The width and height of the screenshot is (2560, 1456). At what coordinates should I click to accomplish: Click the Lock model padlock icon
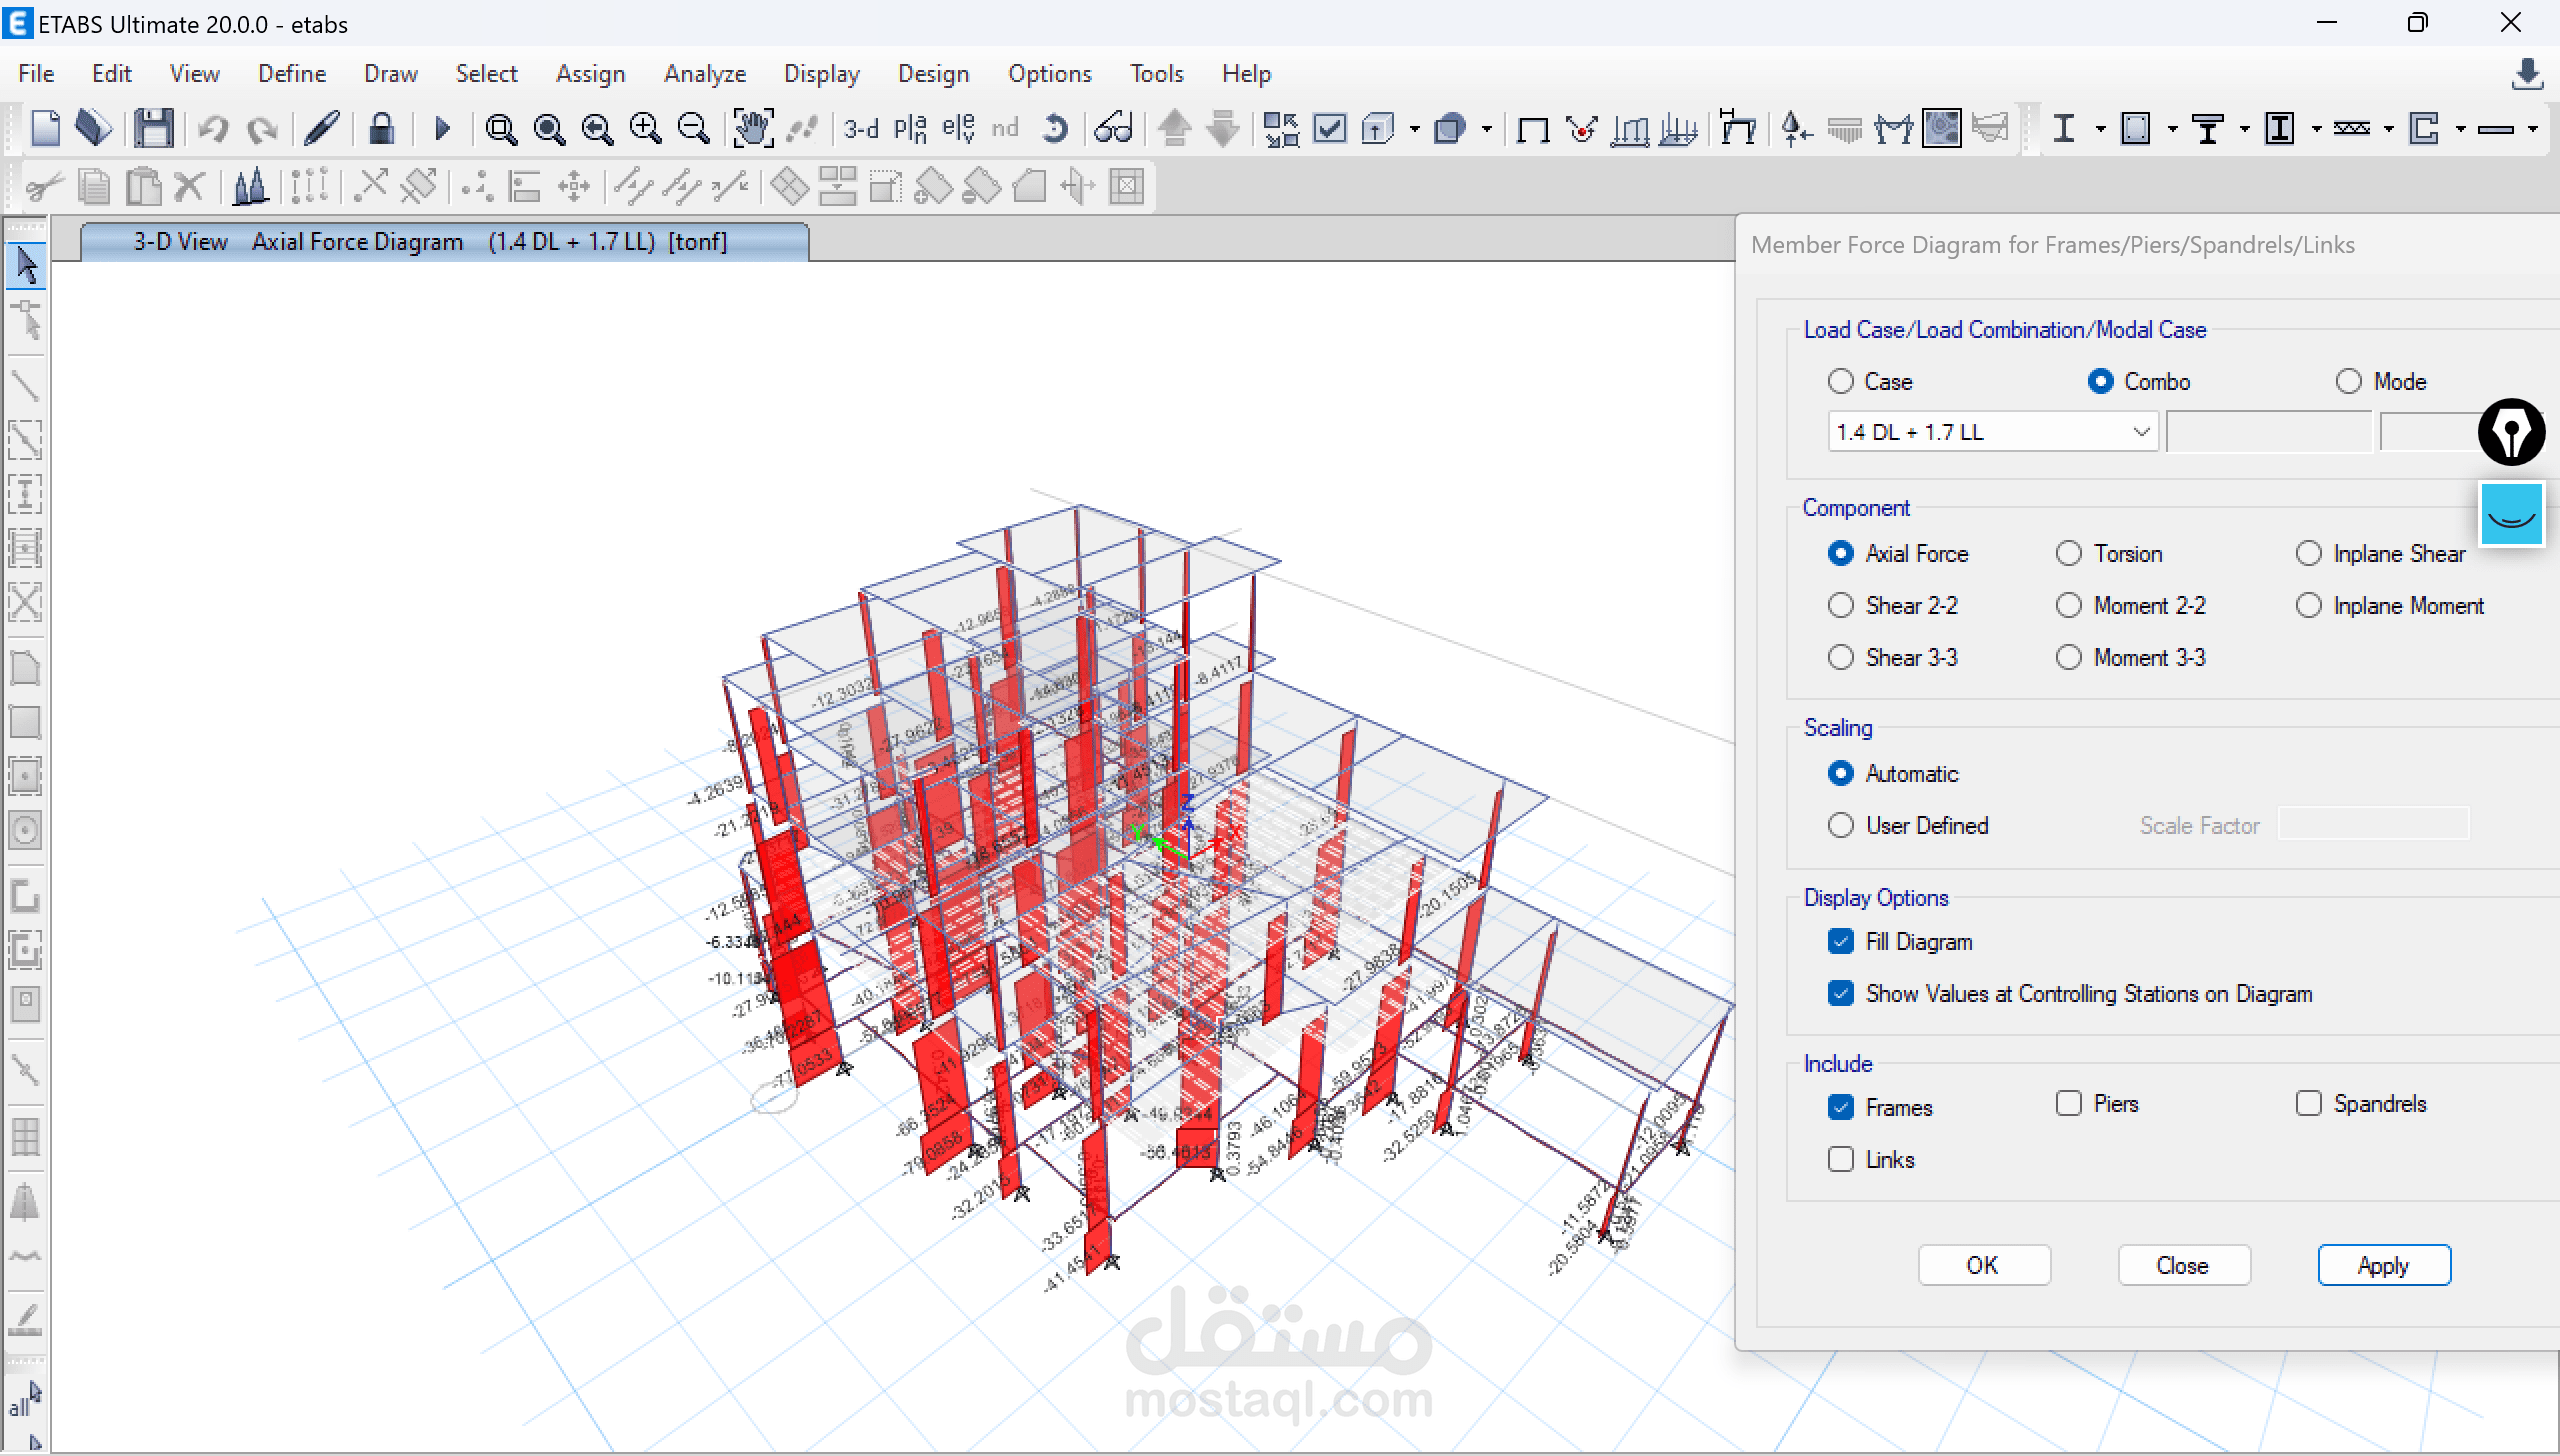point(381,129)
